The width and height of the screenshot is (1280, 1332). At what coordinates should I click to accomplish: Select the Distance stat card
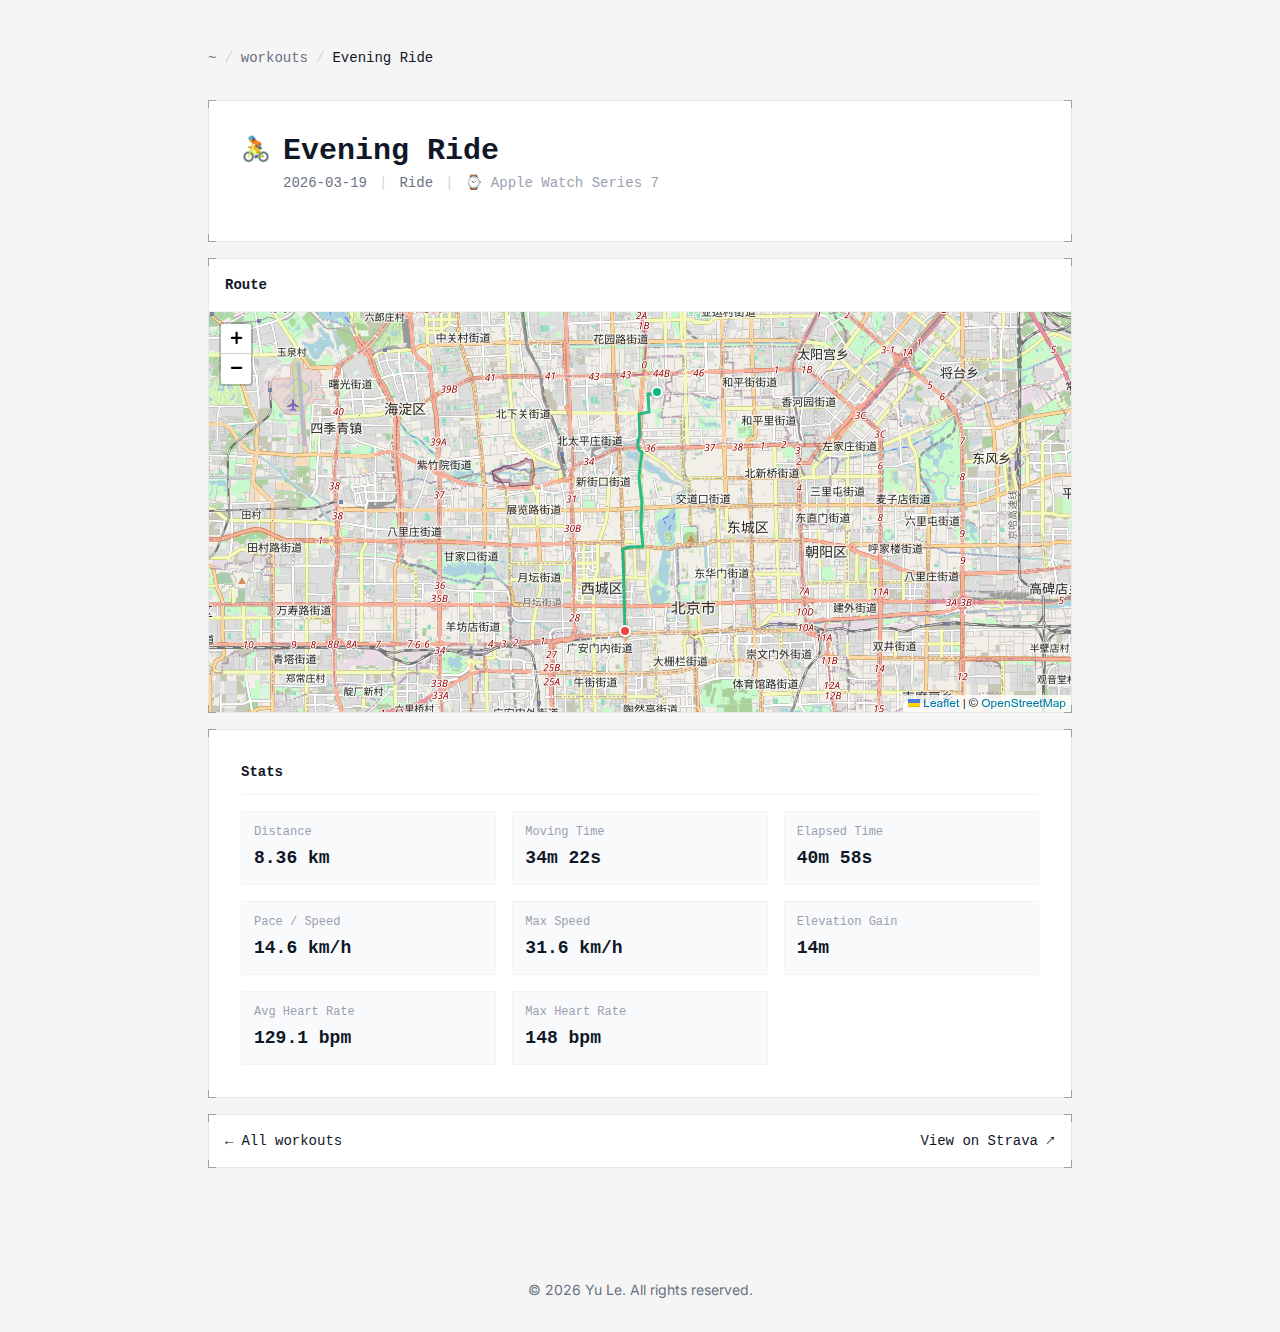pyautogui.click(x=368, y=848)
